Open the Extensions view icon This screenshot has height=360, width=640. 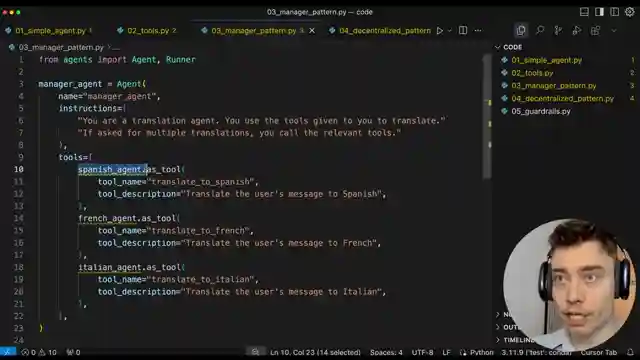[596, 30]
